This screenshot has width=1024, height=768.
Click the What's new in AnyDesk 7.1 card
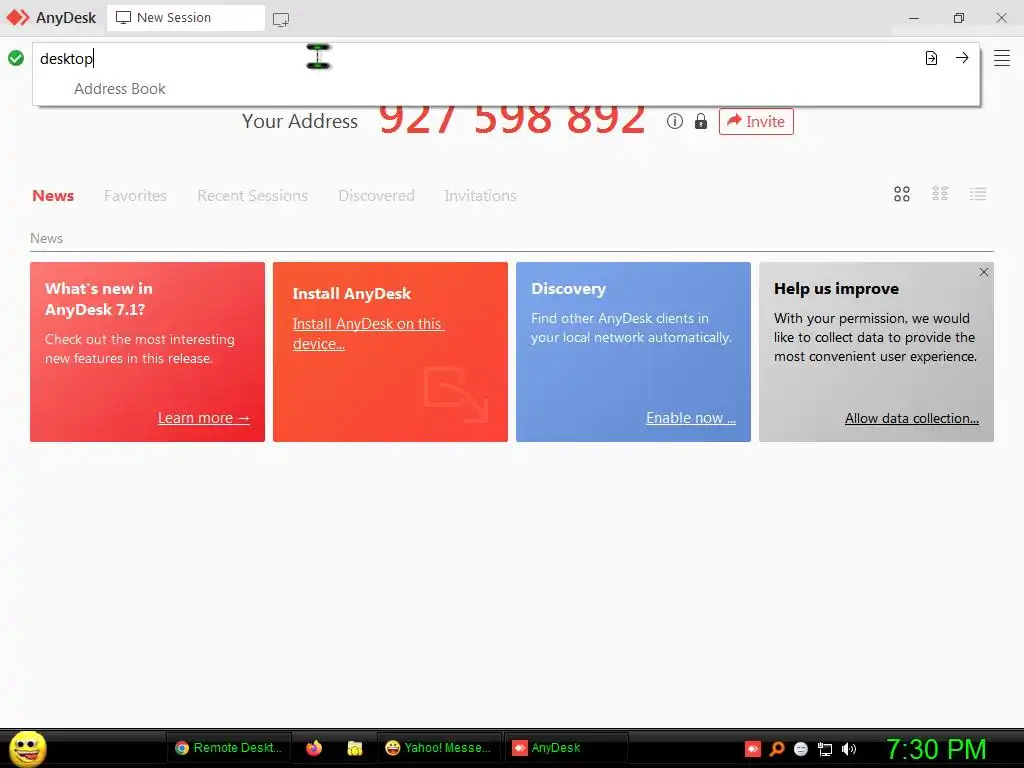coord(148,352)
